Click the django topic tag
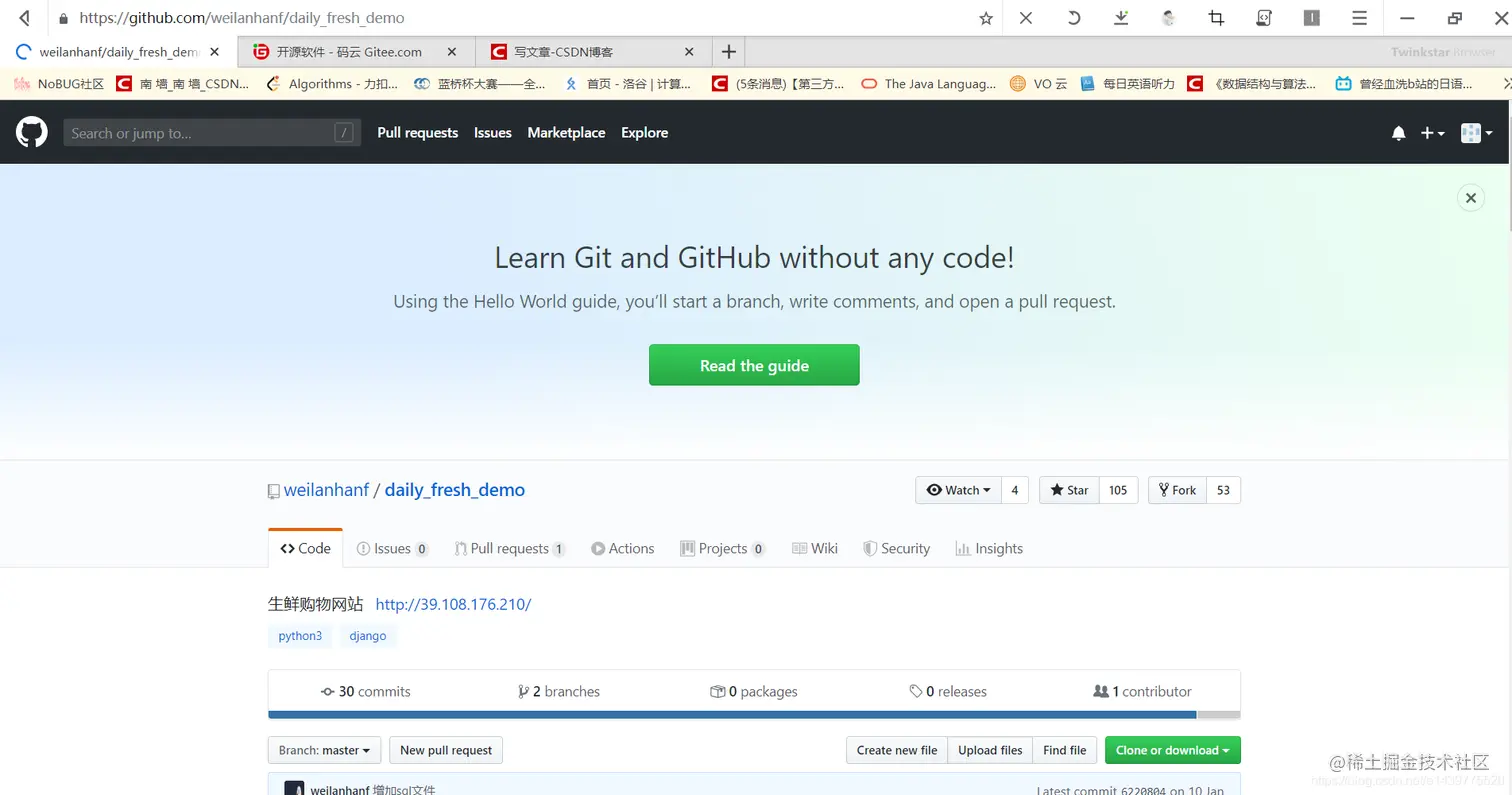 click(368, 636)
